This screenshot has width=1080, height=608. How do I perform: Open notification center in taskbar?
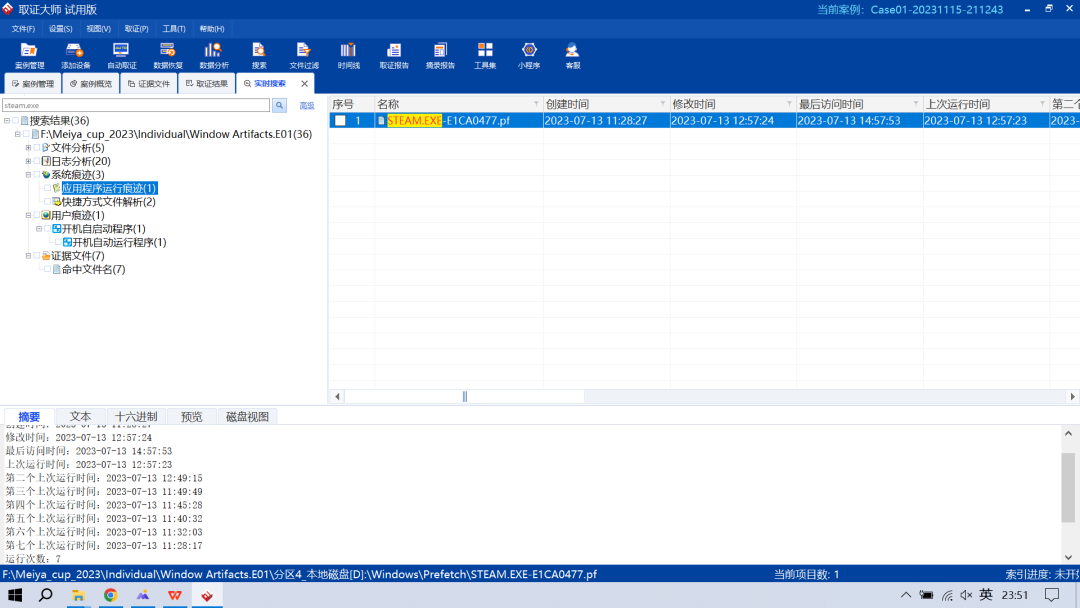(1052, 596)
